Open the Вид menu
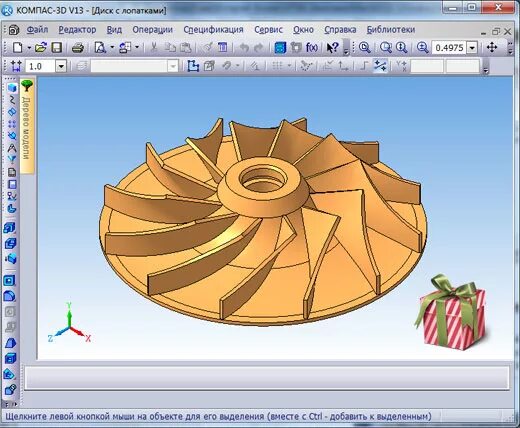520x428 pixels. click(x=114, y=30)
